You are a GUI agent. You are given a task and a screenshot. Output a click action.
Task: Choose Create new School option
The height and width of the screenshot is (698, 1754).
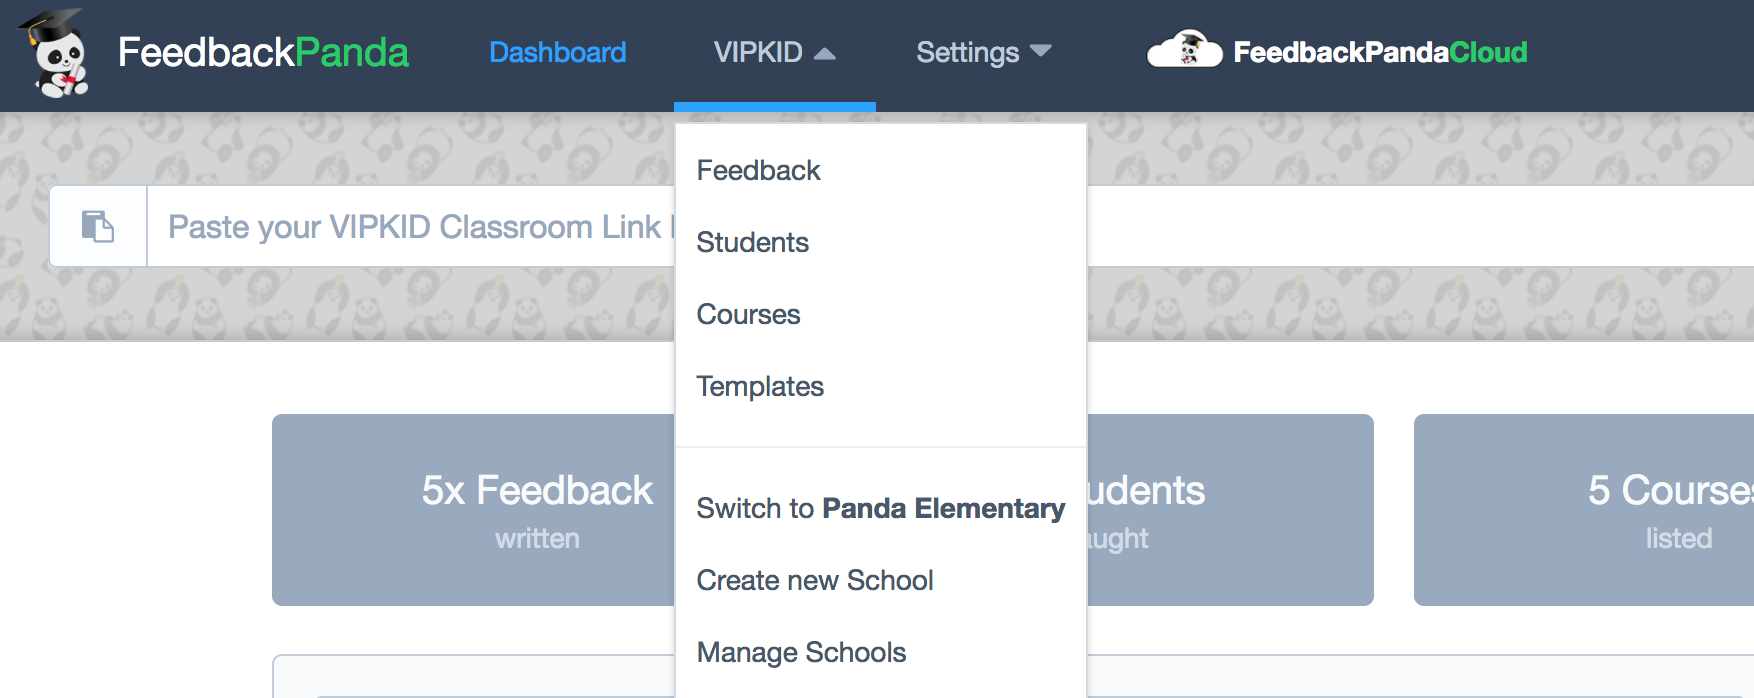pos(815,580)
